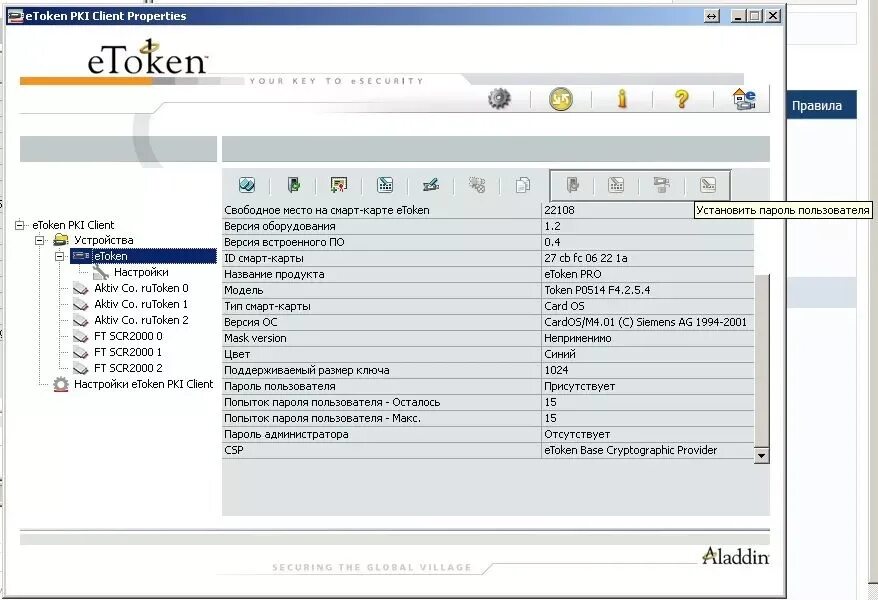Select Устройства folder in tree
This screenshot has width=878, height=600.
[104, 241]
